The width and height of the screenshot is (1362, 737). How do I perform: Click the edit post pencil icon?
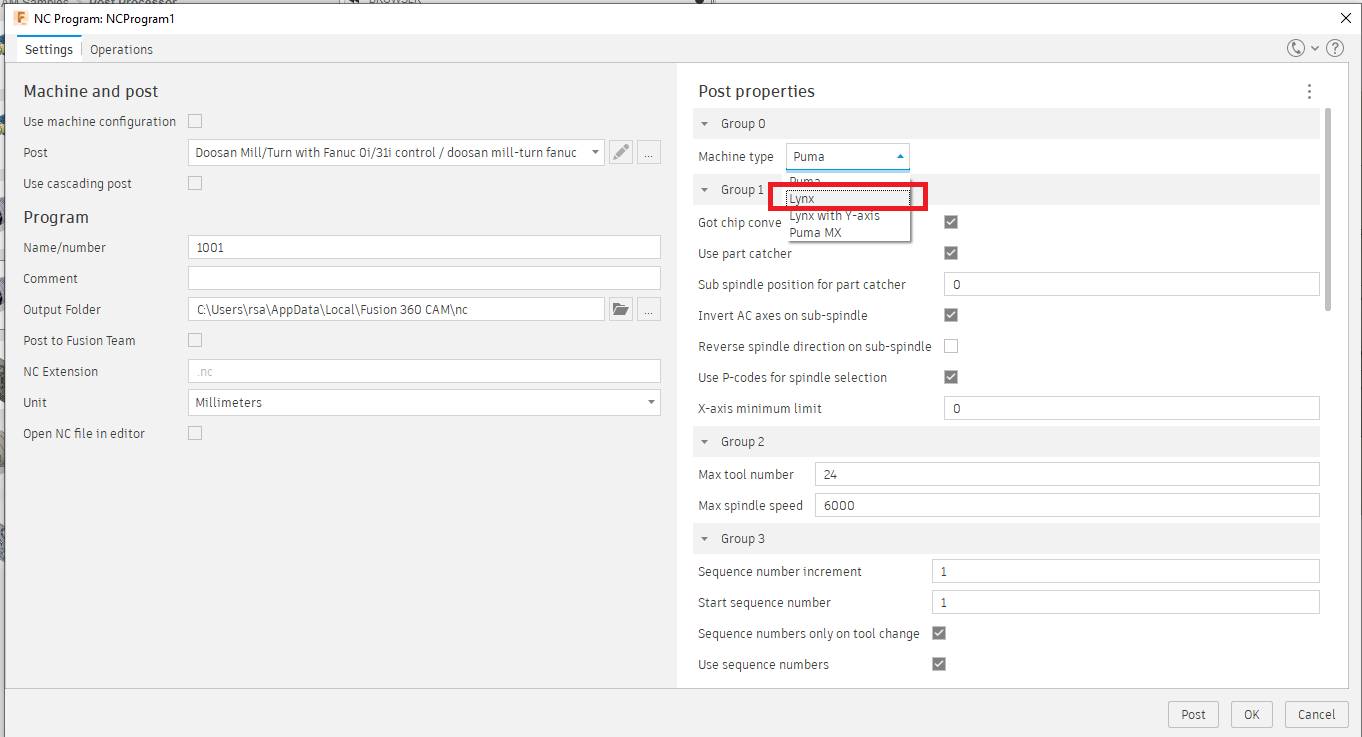click(621, 153)
